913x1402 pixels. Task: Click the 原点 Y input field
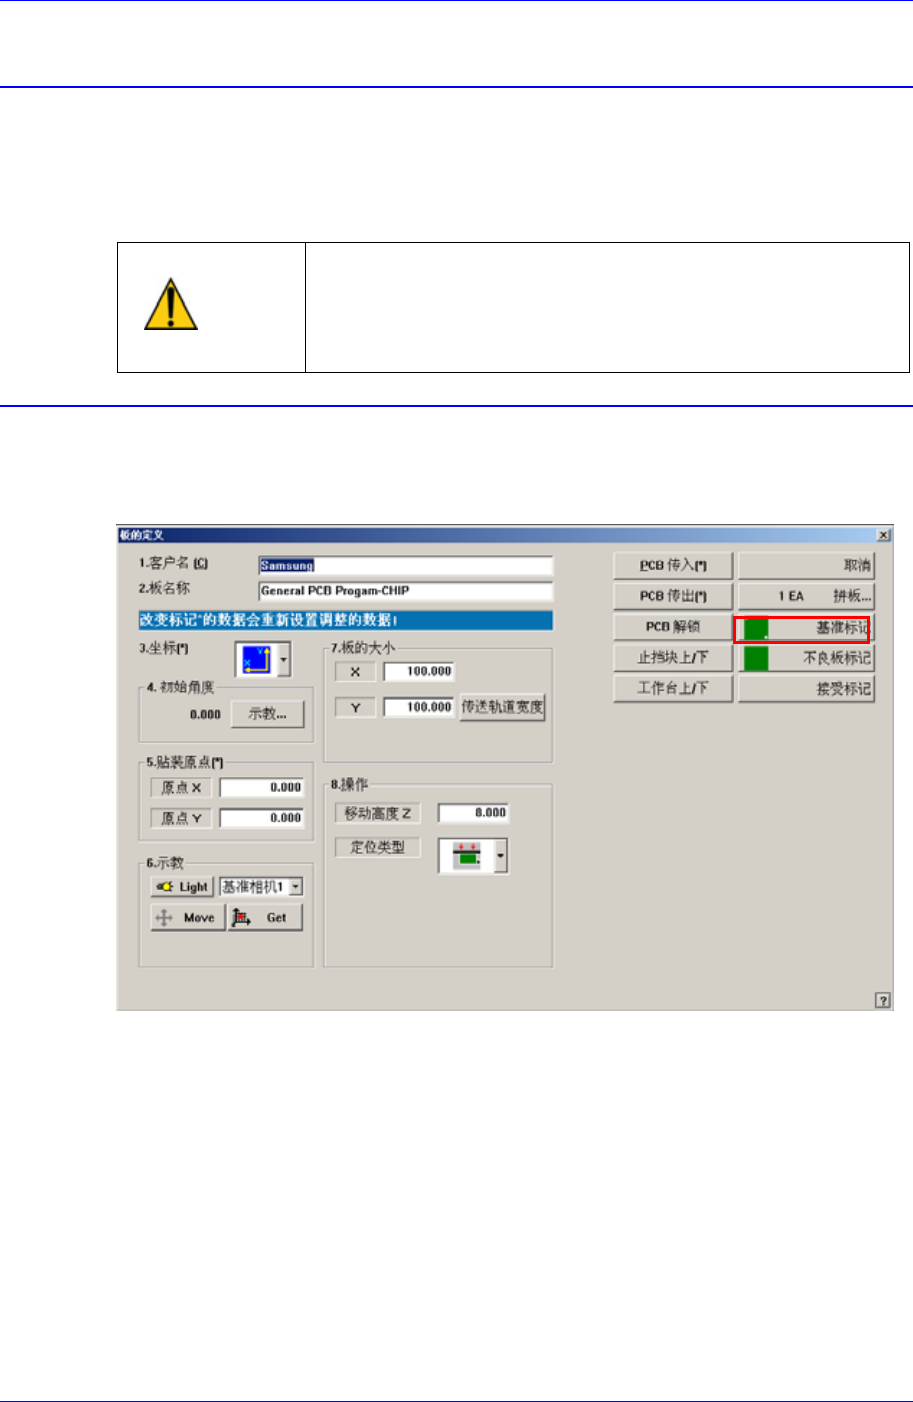(261, 818)
